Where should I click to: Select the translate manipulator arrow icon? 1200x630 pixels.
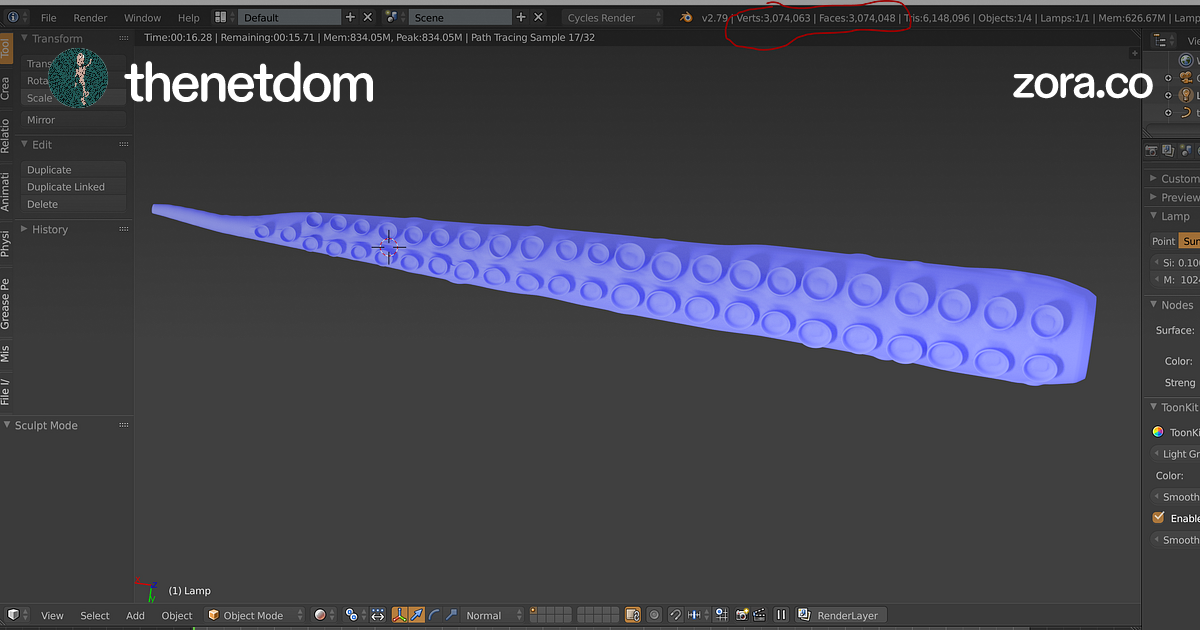point(416,615)
